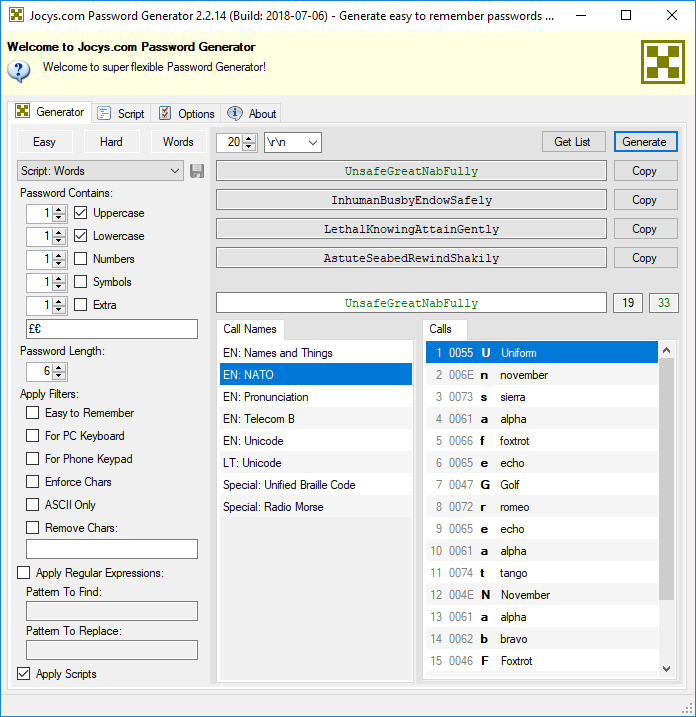
Task: Check the For Phone Keypad filter
Action: pyautogui.click(x=32, y=458)
